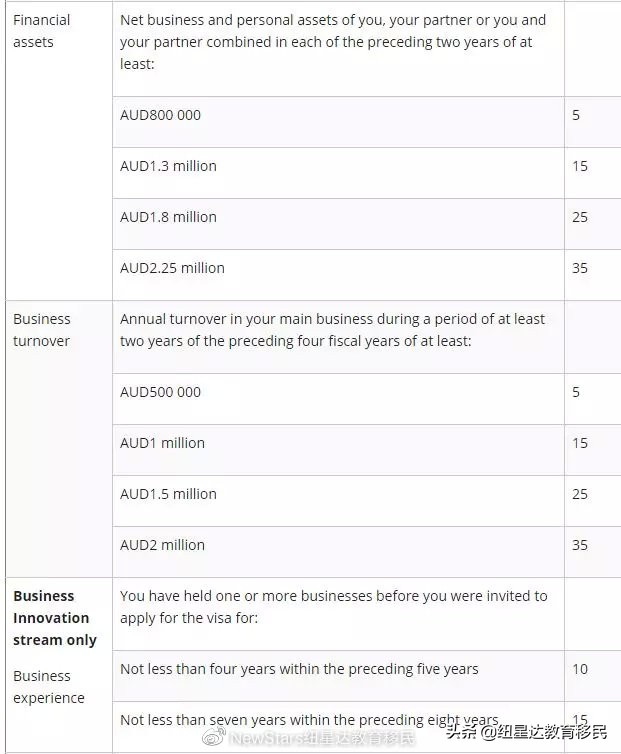Select the AUD800 000 cell
Screen dimensions: 621x754
pos(161,115)
